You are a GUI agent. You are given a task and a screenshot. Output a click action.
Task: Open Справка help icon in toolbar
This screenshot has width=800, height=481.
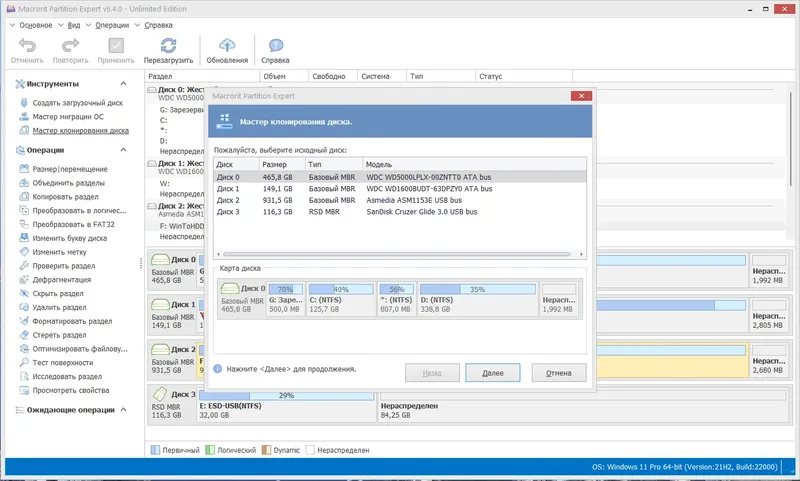pos(275,45)
